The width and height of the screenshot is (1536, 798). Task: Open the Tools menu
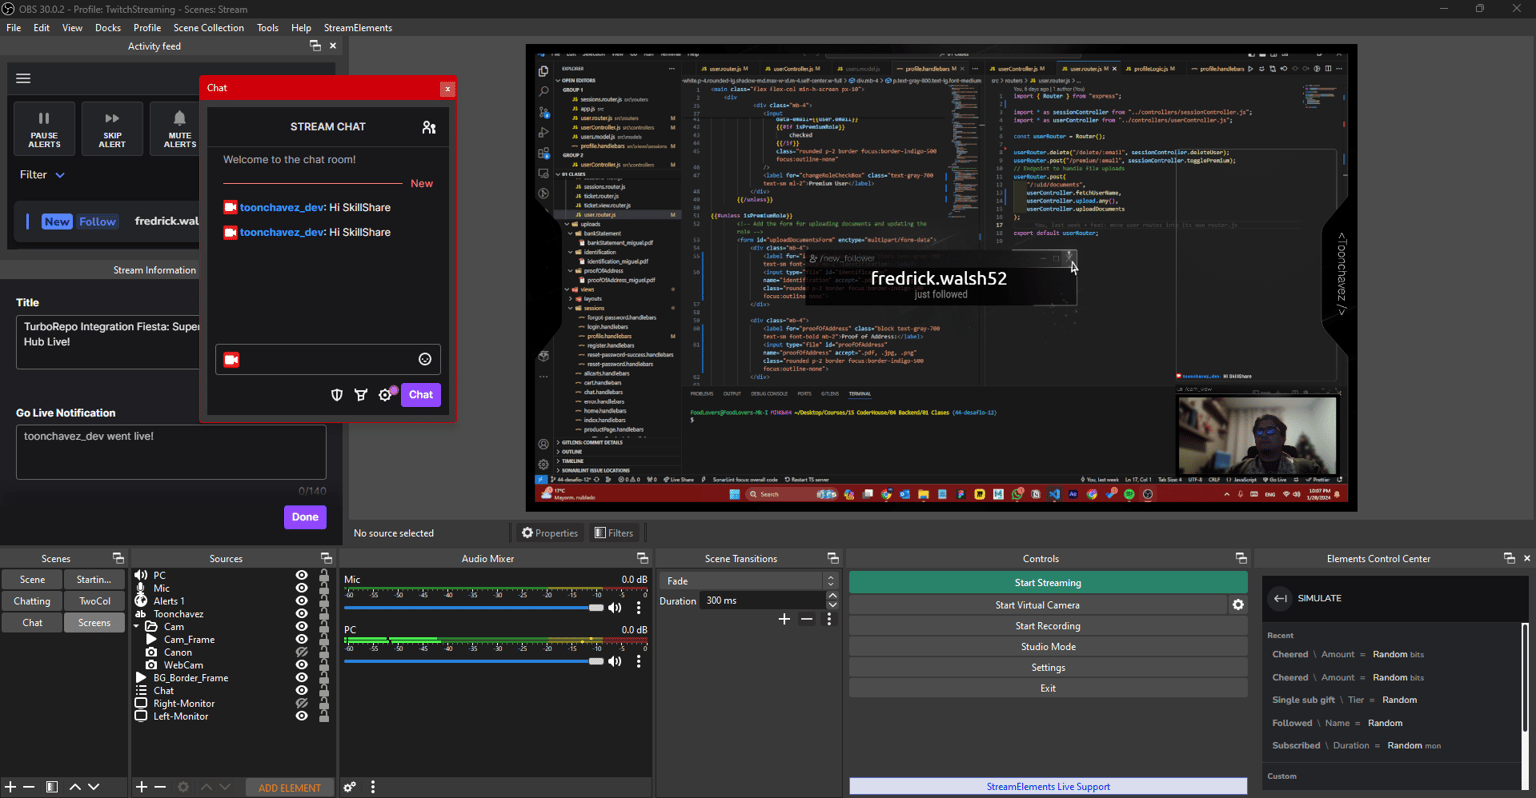(x=267, y=28)
